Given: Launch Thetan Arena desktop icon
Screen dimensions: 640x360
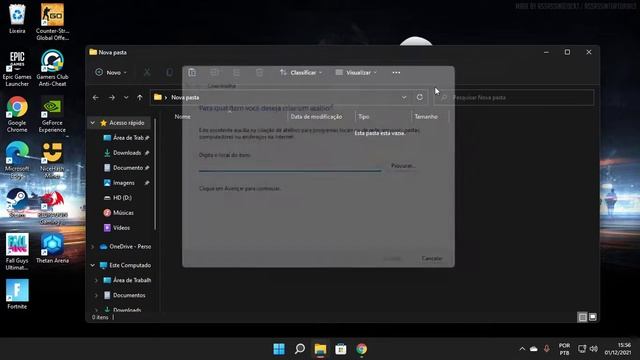Looking at the screenshot, I should click(52, 248).
